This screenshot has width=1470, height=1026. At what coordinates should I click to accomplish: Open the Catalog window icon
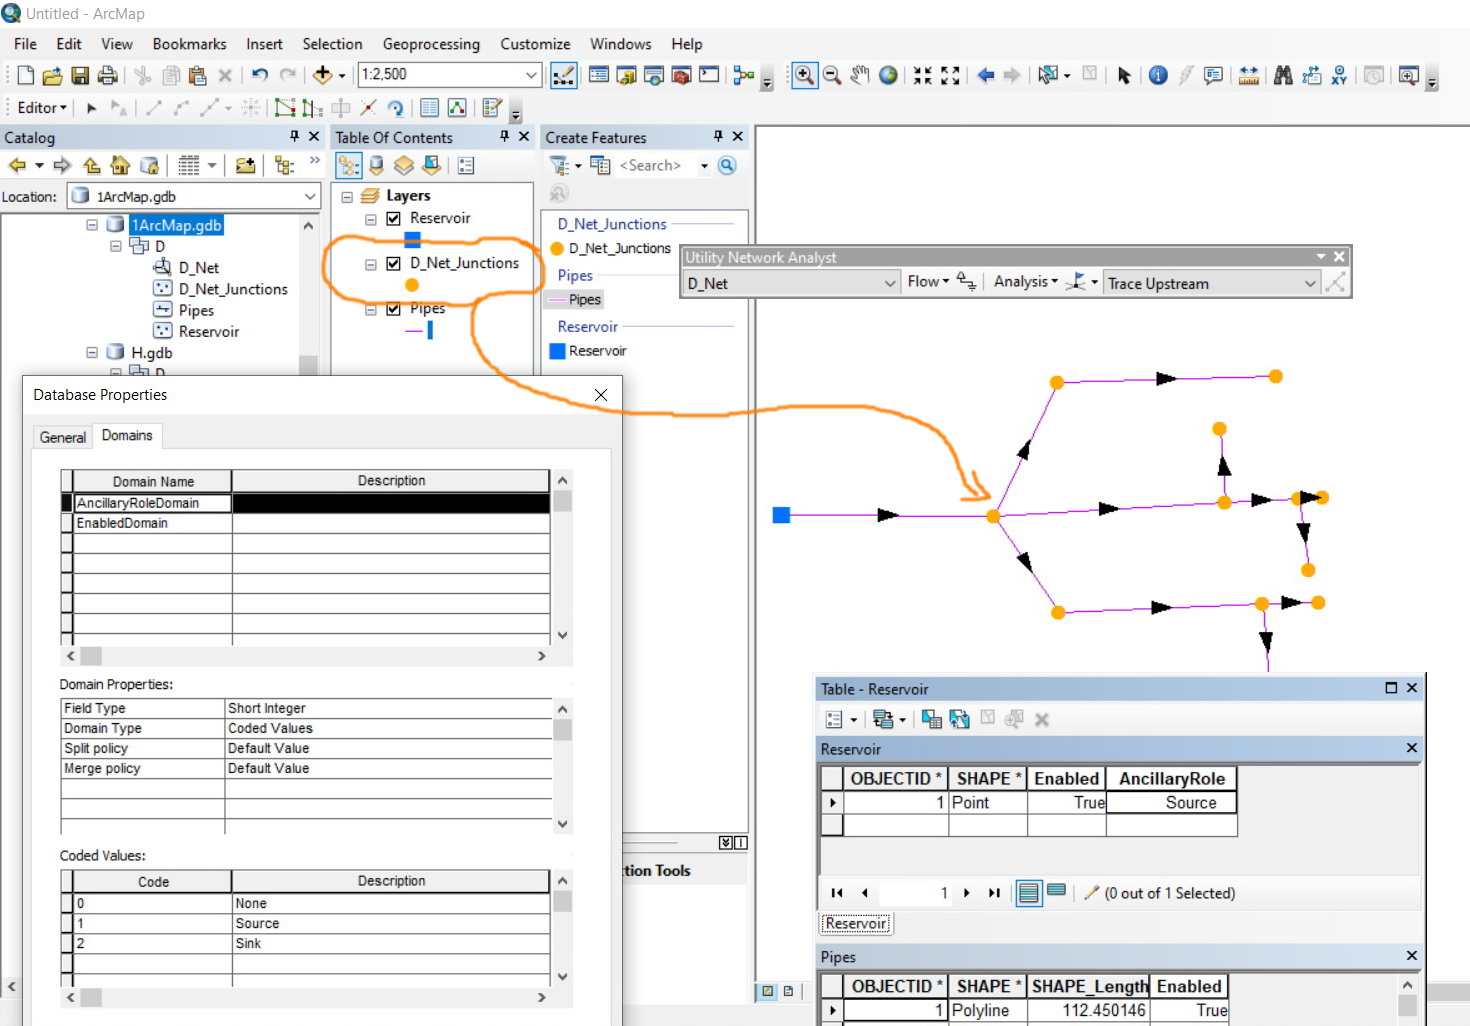[626, 75]
